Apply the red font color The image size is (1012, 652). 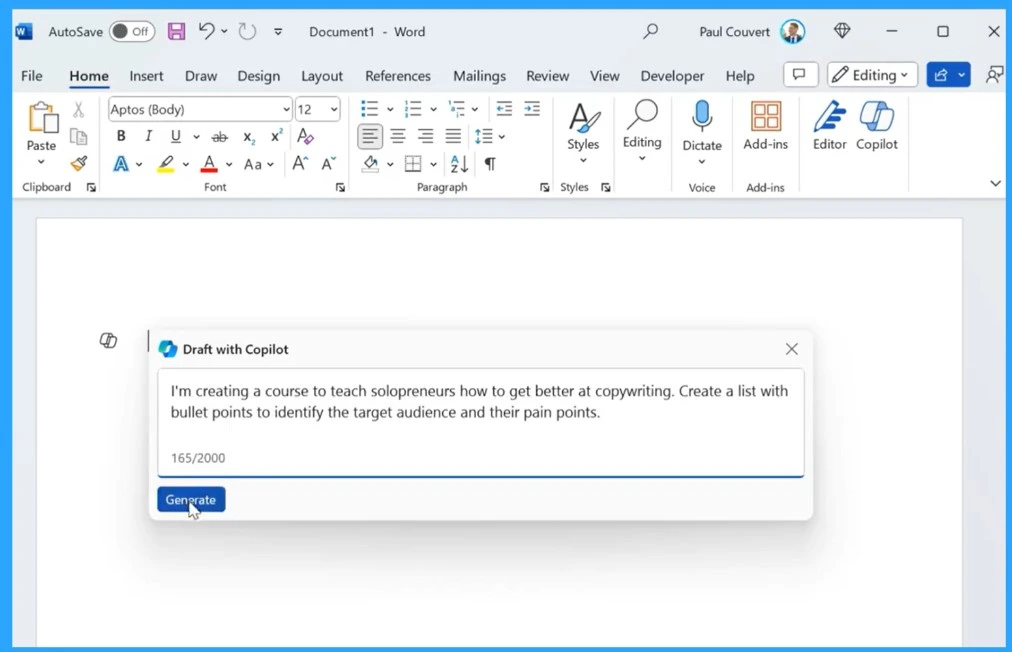pyautogui.click(x=209, y=164)
